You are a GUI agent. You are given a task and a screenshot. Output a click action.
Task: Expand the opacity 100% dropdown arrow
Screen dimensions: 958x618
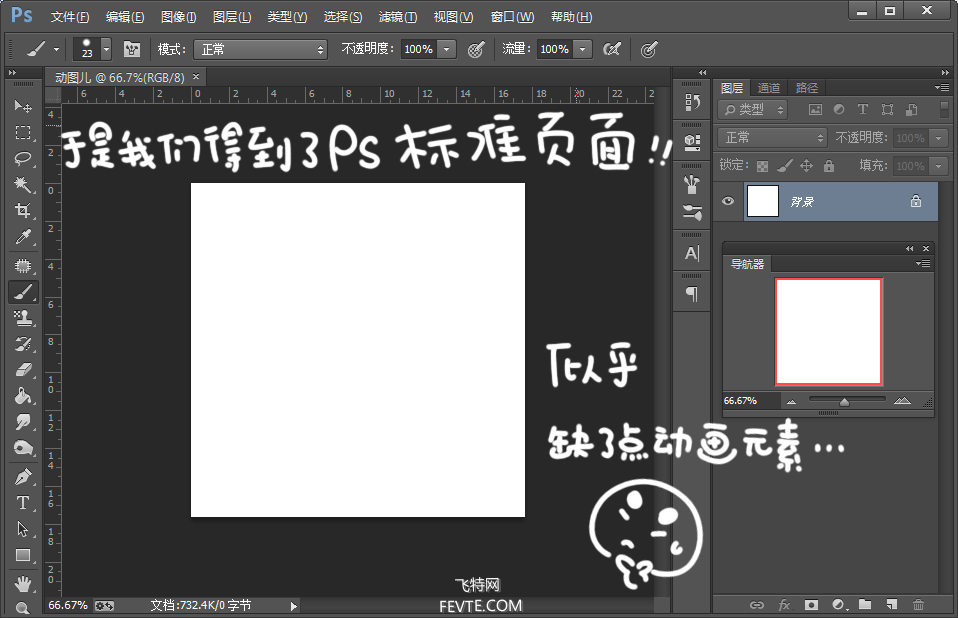point(446,49)
